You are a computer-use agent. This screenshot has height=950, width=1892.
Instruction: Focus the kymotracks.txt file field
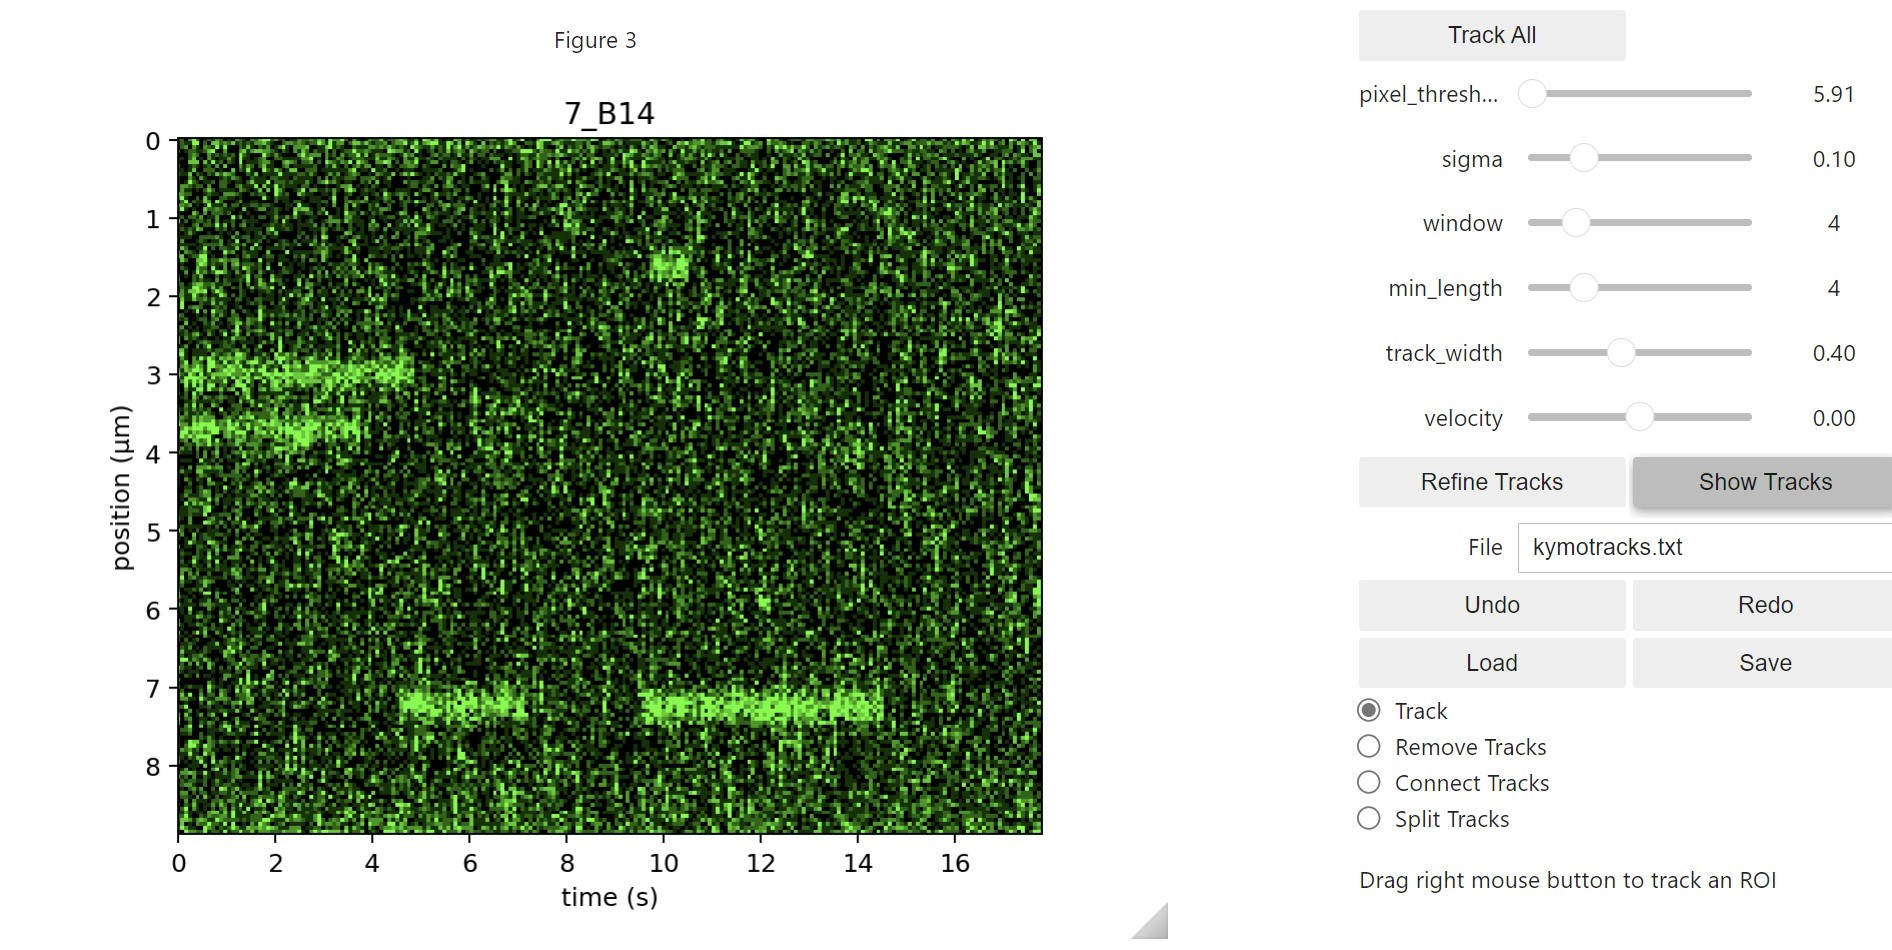click(x=1704, y=547)
